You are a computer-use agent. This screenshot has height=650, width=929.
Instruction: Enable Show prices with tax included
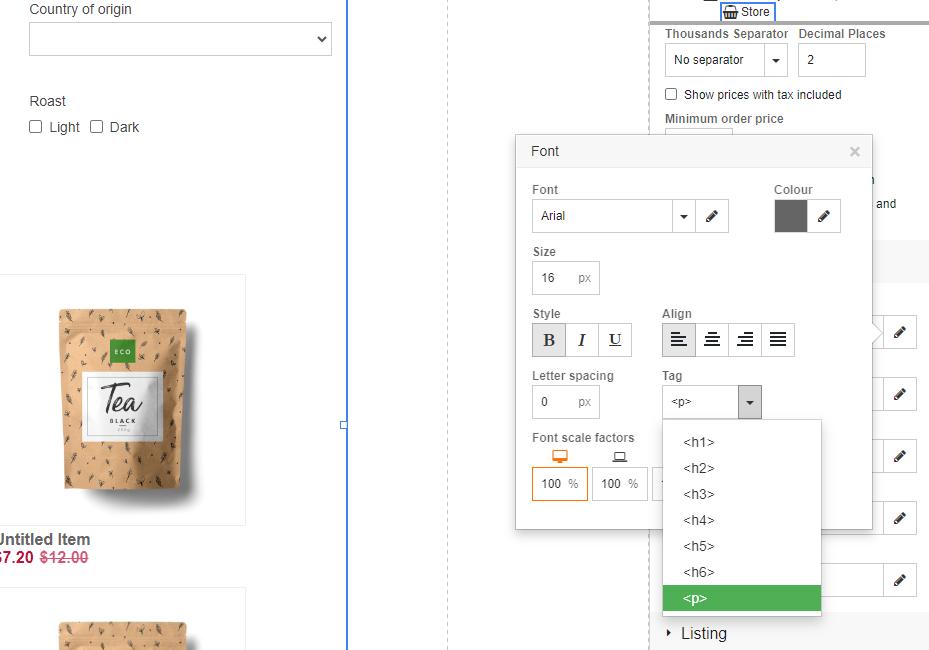coord(671,94)
